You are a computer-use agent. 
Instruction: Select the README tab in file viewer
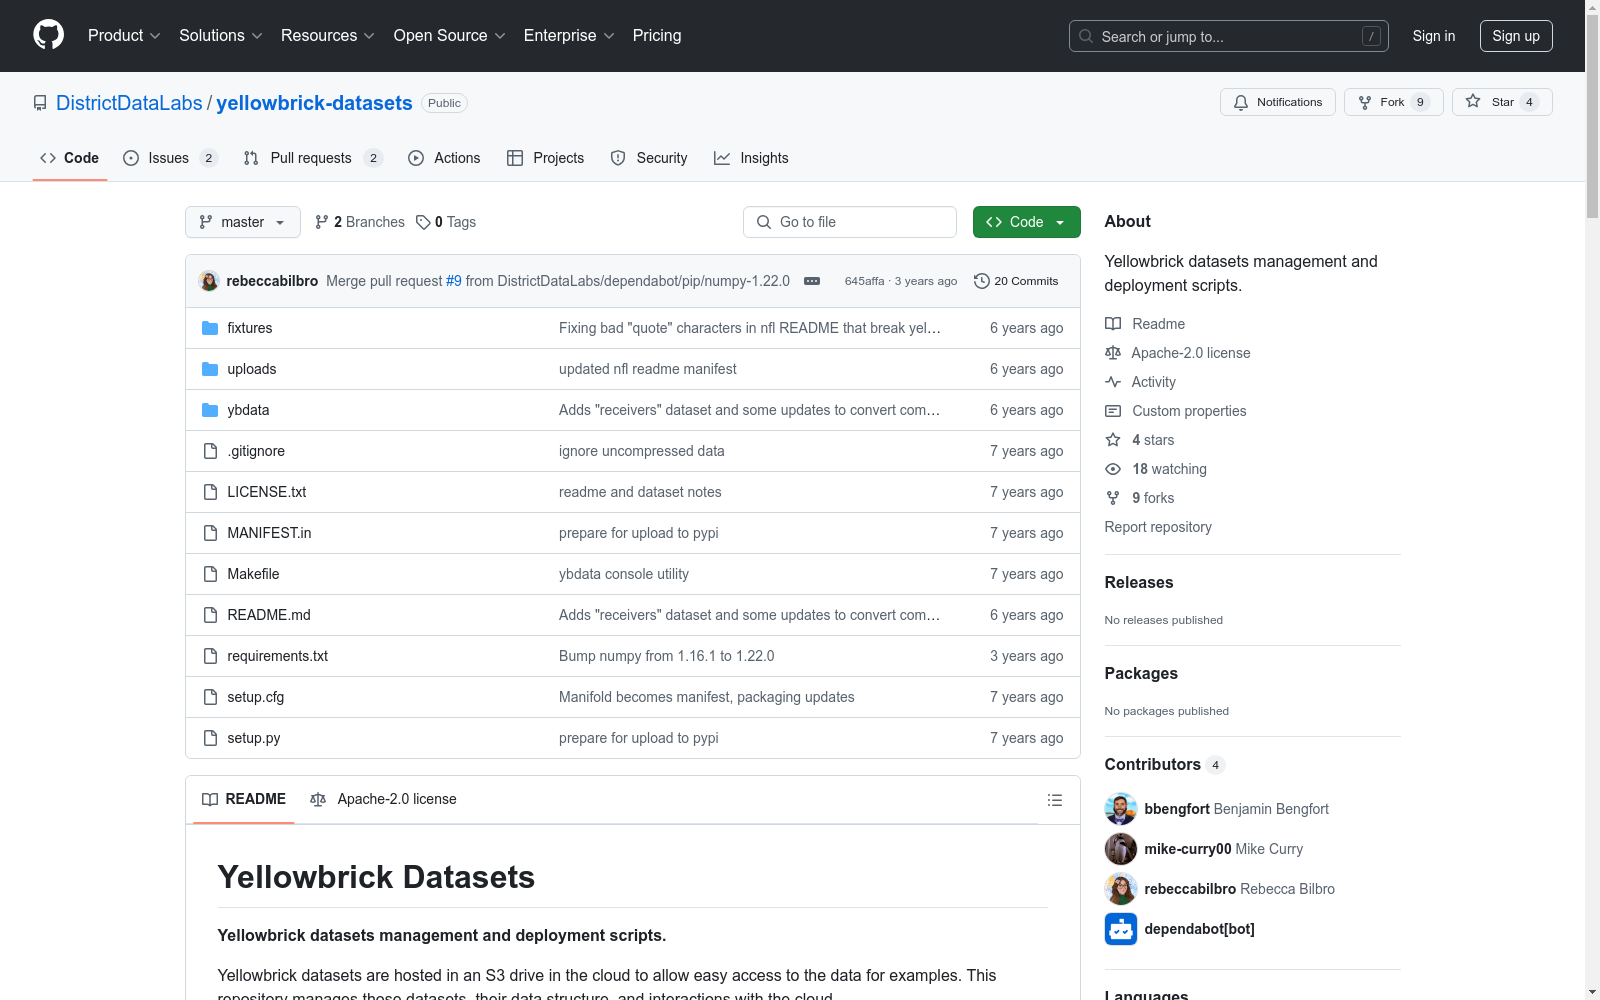coord(244,799)
